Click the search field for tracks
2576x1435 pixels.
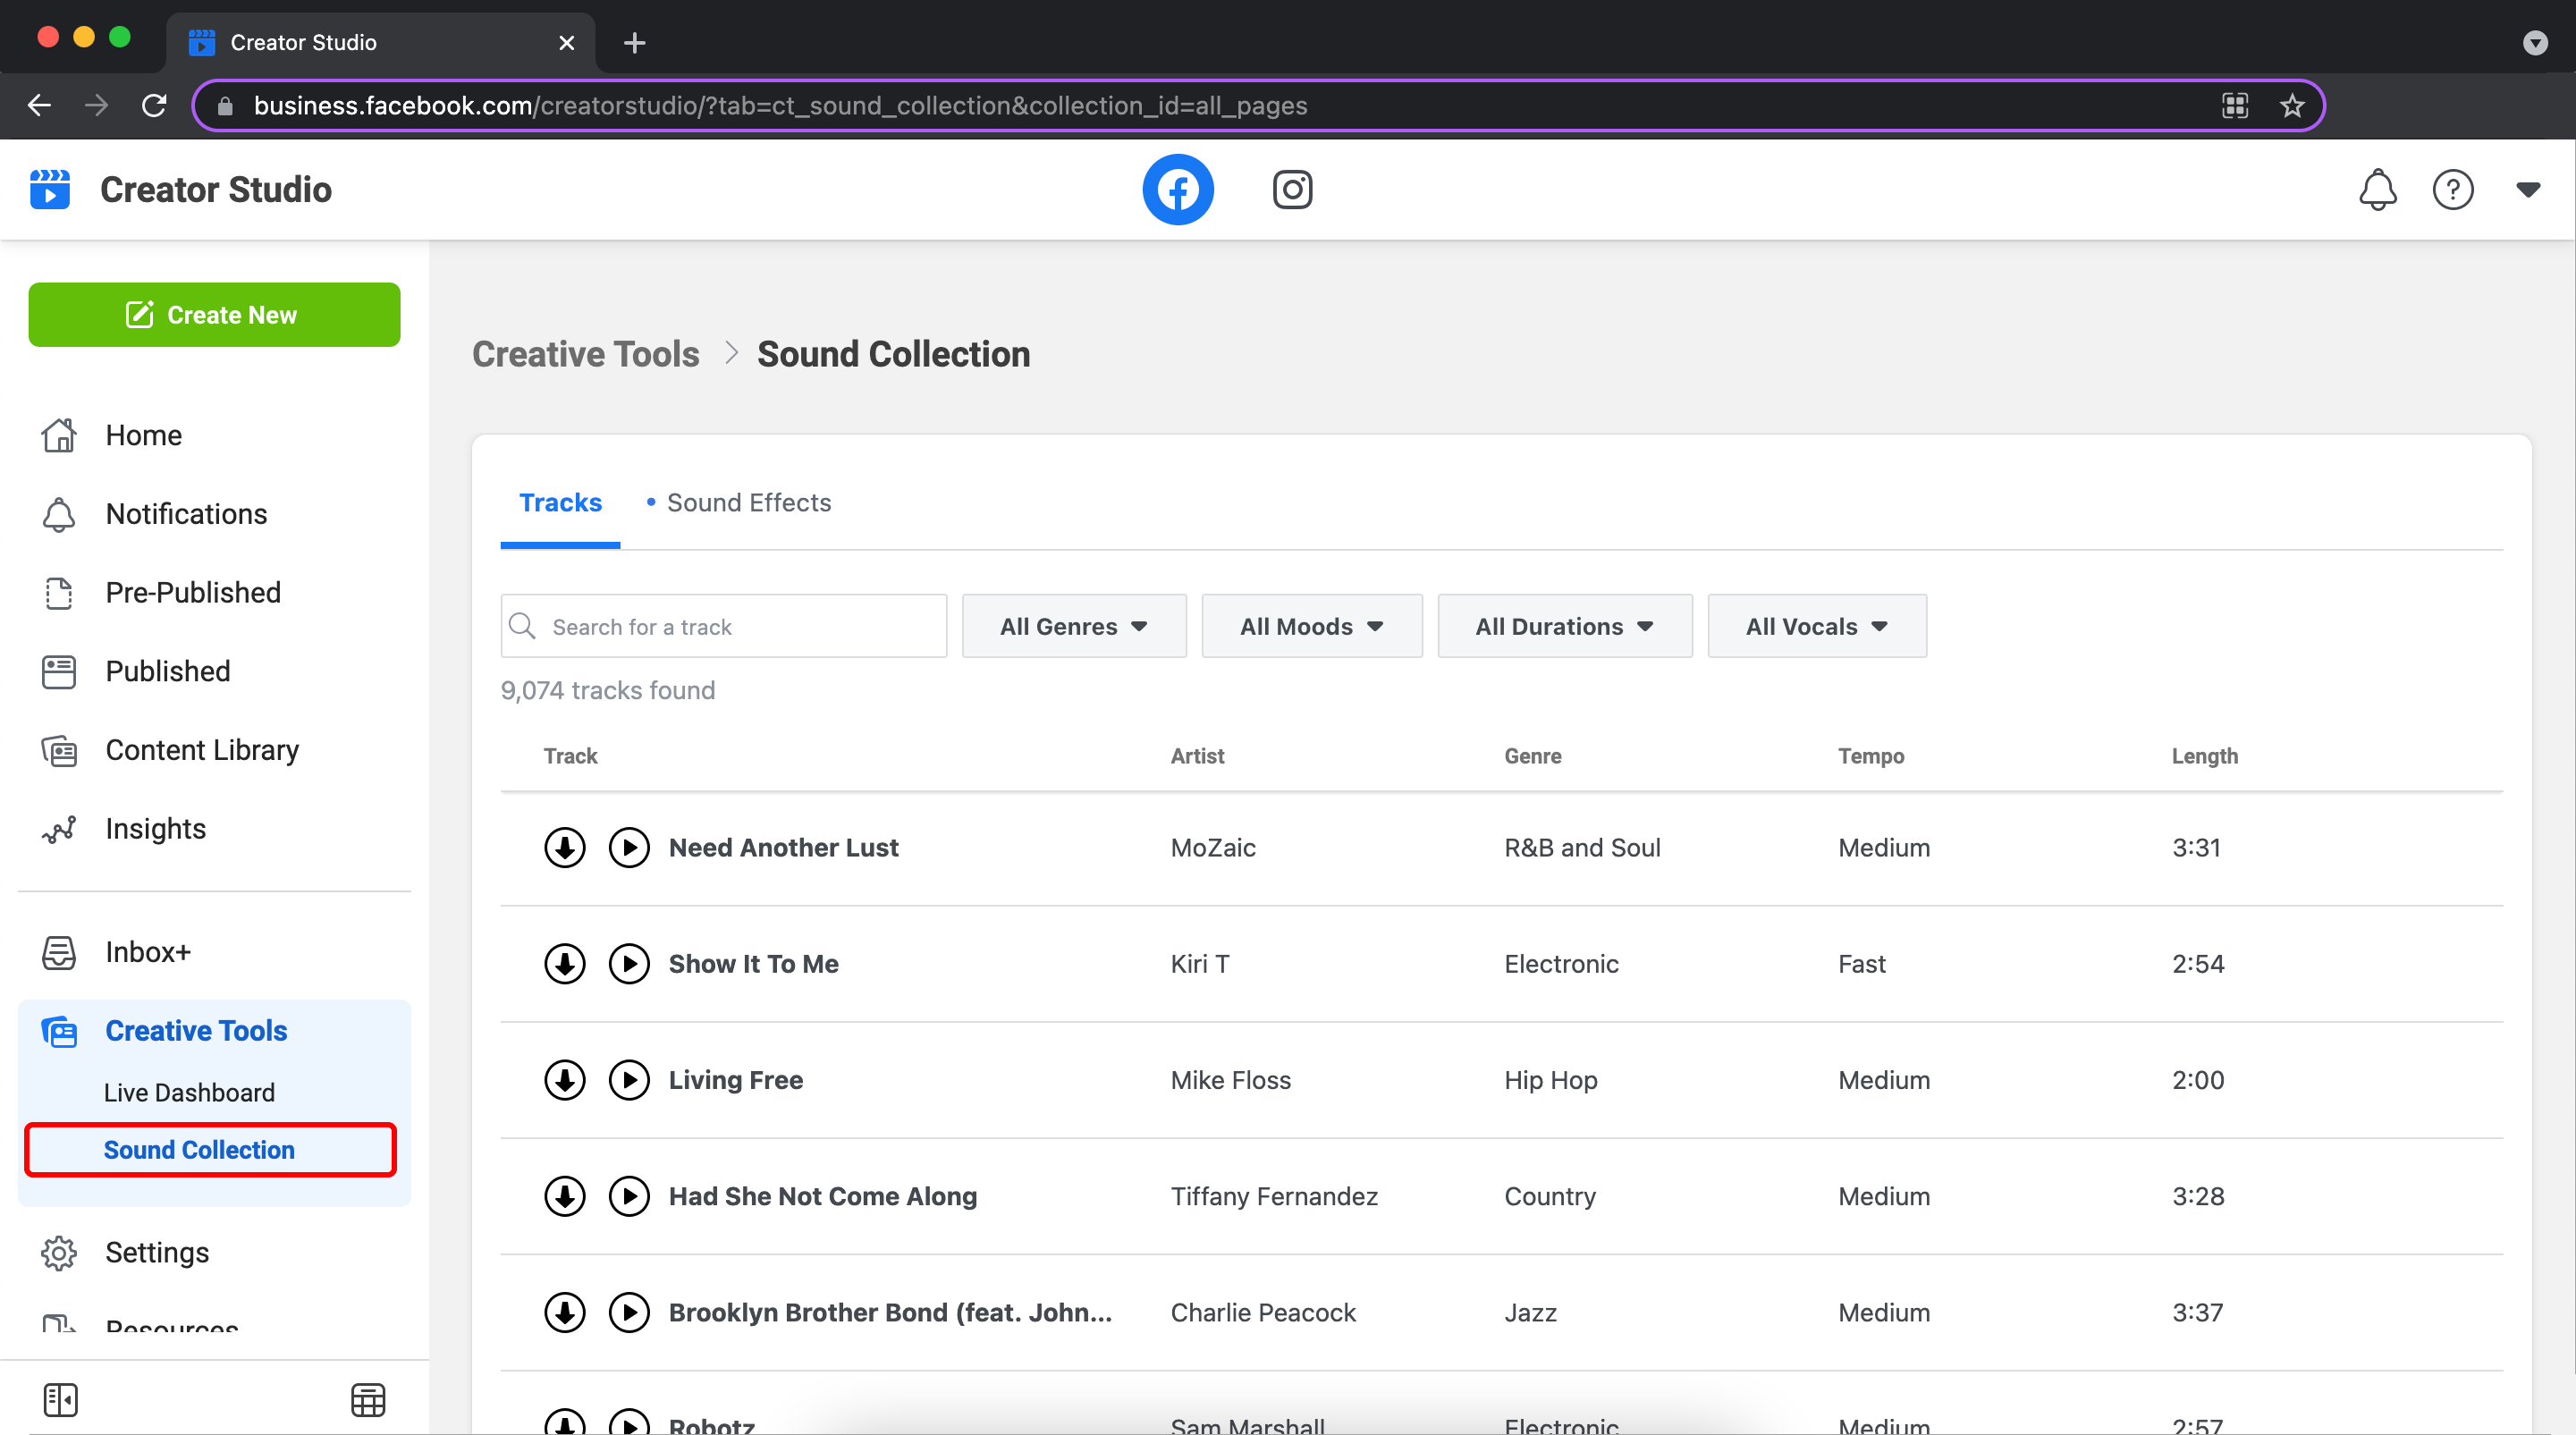coord(722,626)
